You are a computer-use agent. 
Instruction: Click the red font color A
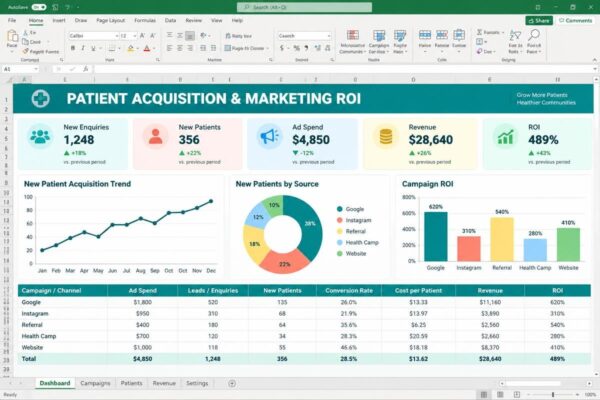147,48
